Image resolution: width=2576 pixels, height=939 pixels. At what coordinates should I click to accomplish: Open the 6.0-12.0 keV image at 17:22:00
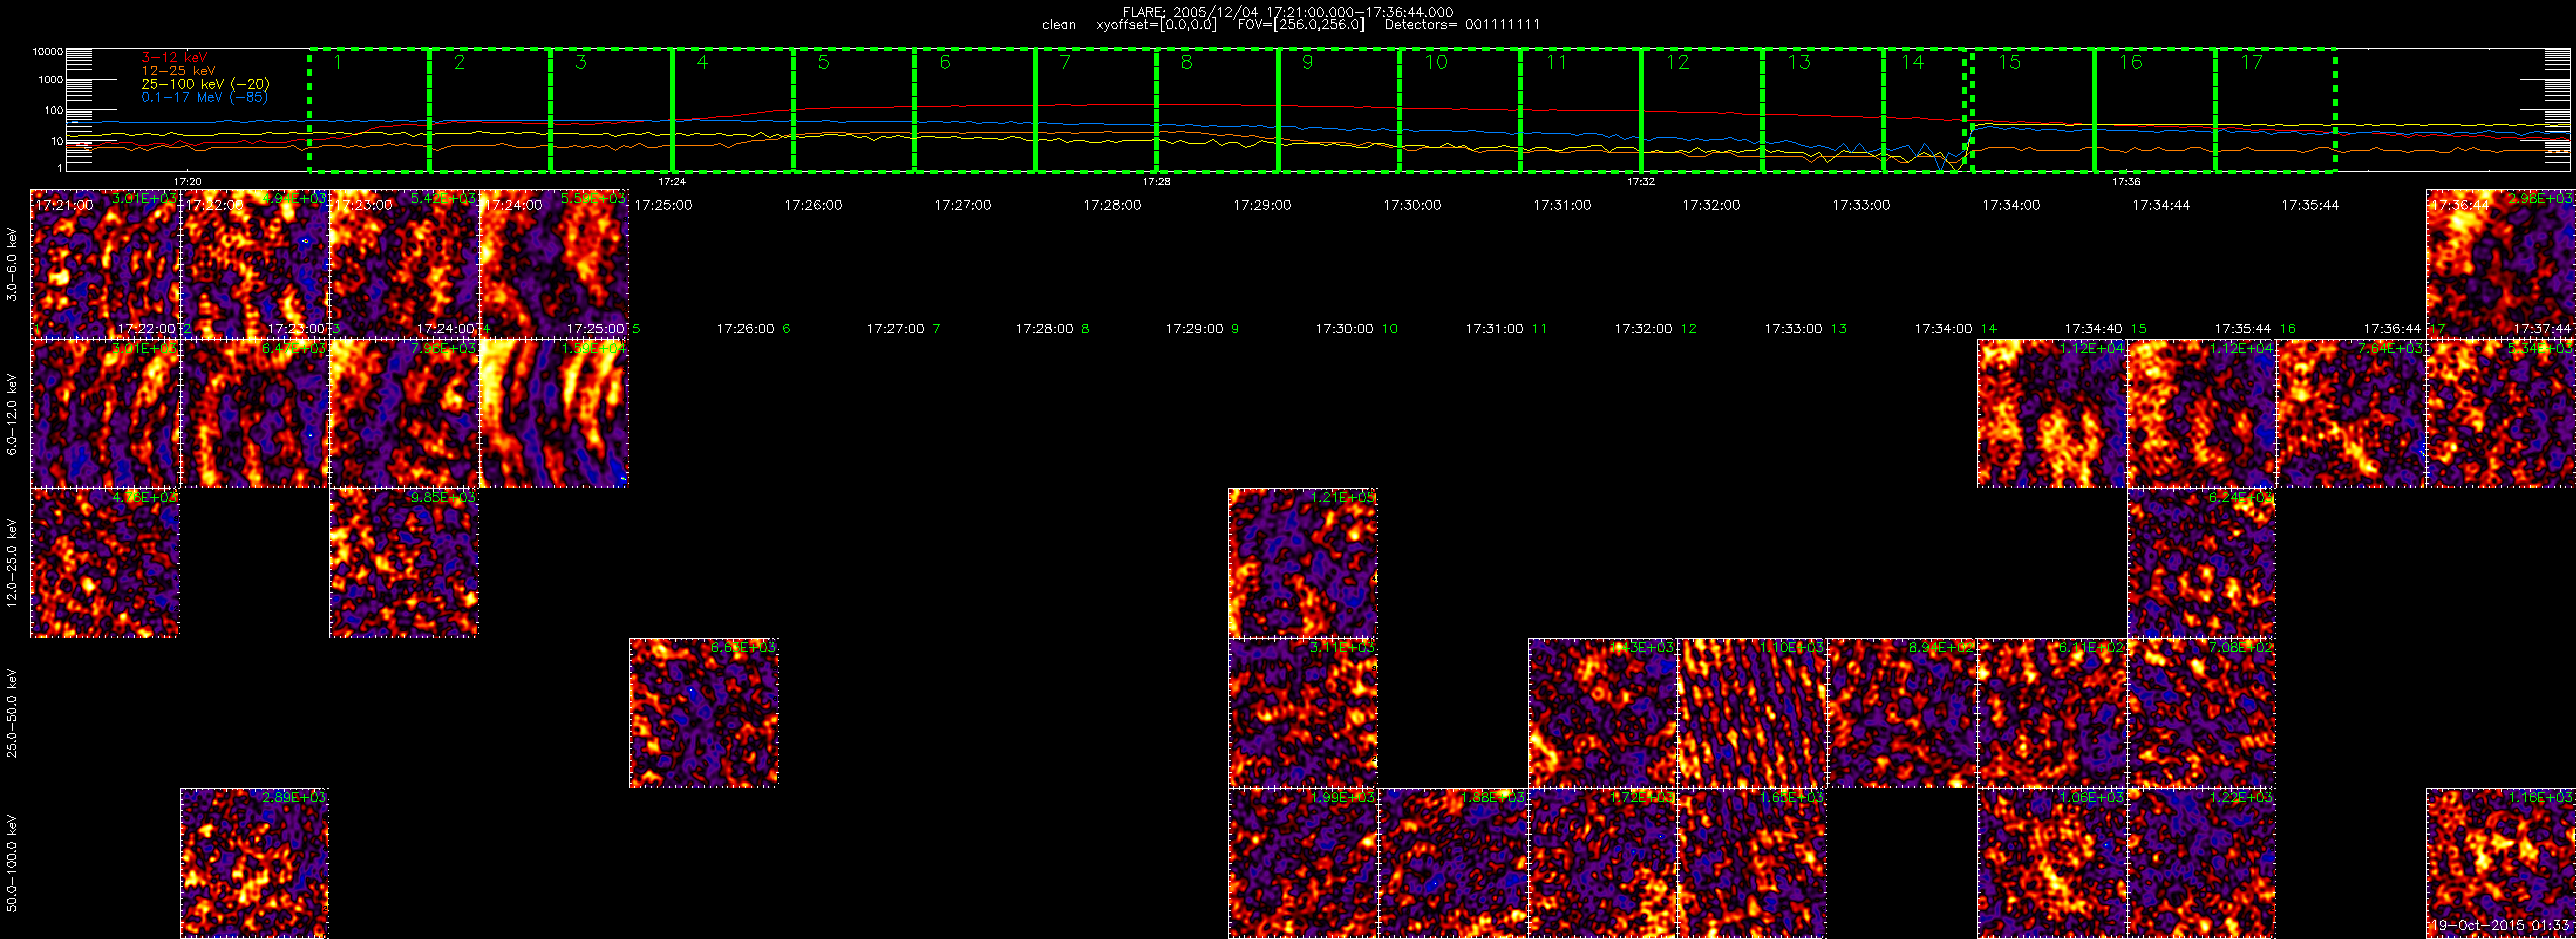(x=255, y=414)
